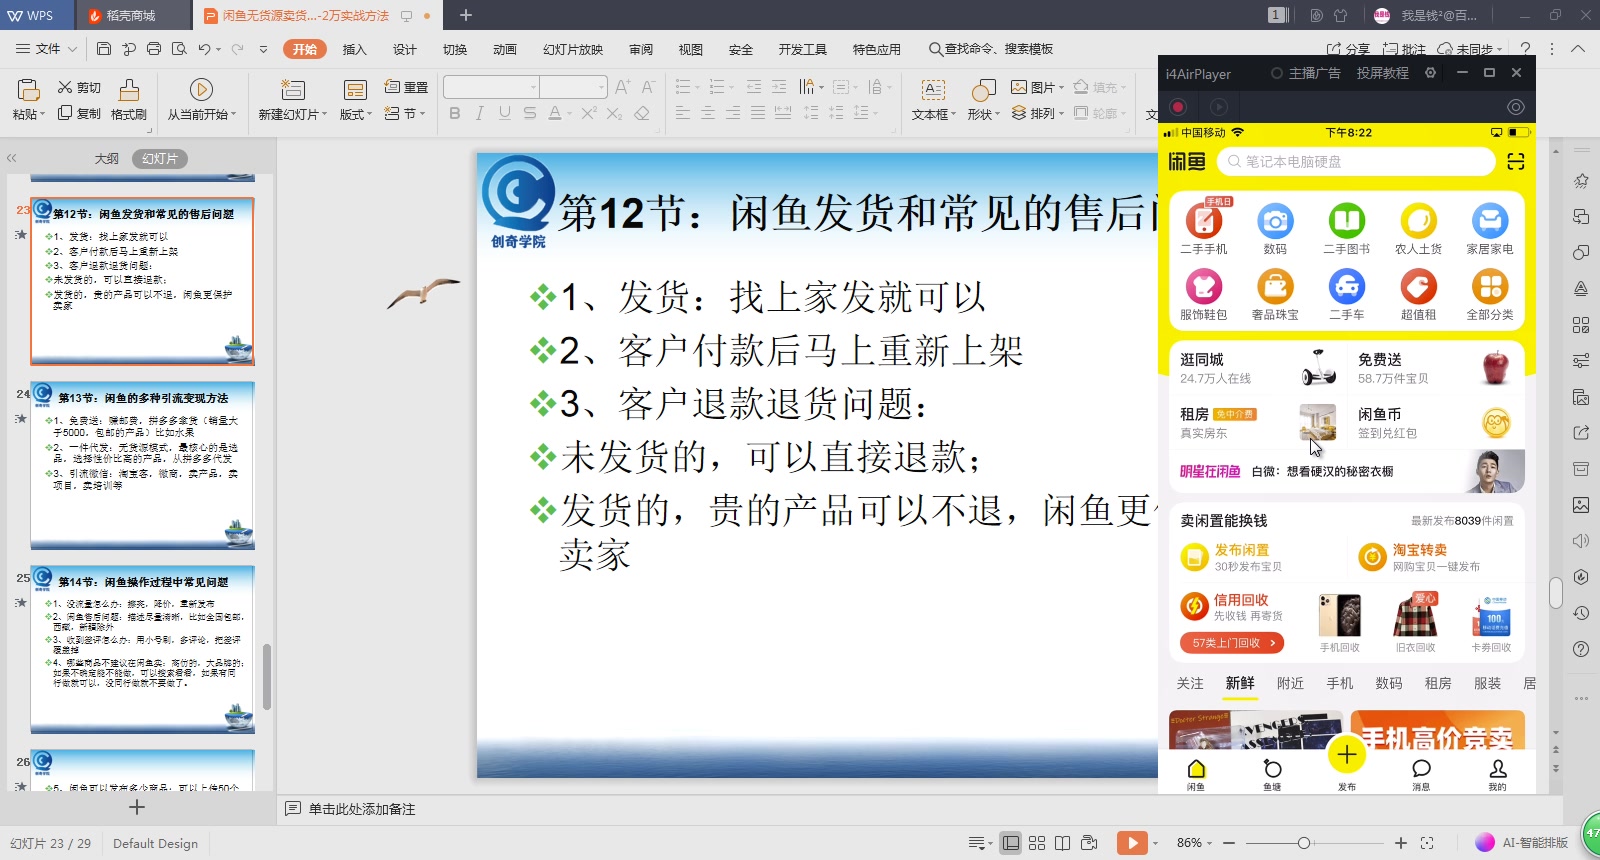Click zoom in plus button
The width and height of the screenshot is (1600, 860).
tap(1401, 843)
